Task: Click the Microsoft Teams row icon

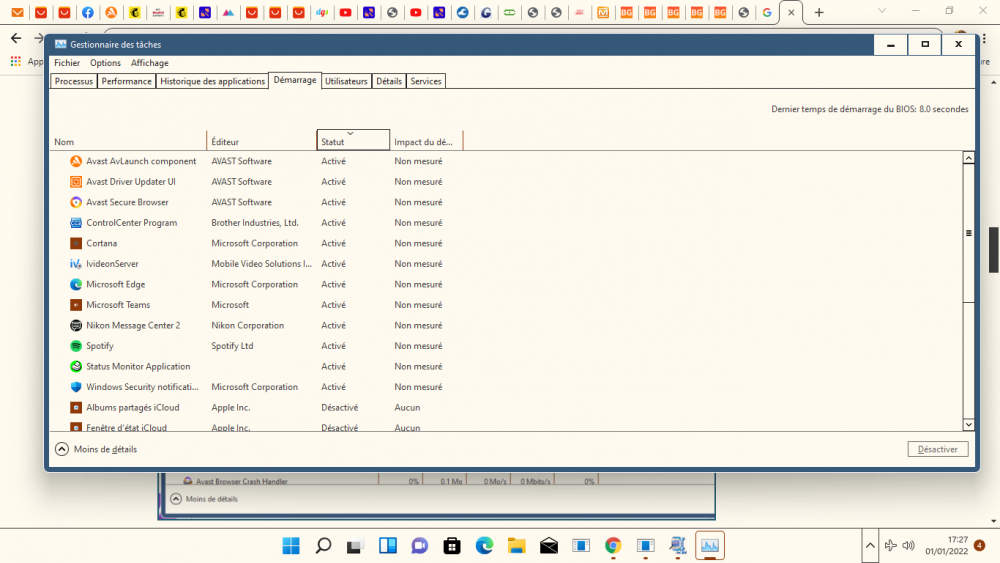Action: (76, 305)
